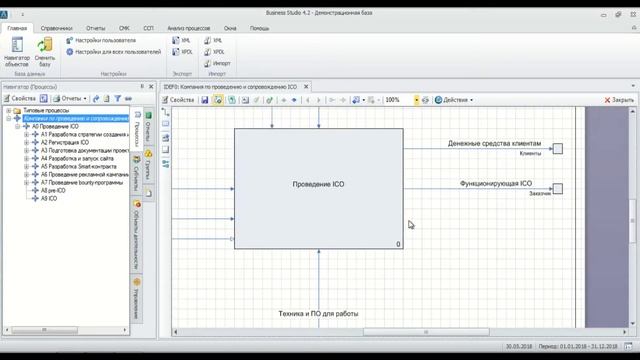Image resolution: width=640 pixels, height=360 pixels.
Task: Close the IDEF0 diagram document tab
Action: tap(306, 87)
